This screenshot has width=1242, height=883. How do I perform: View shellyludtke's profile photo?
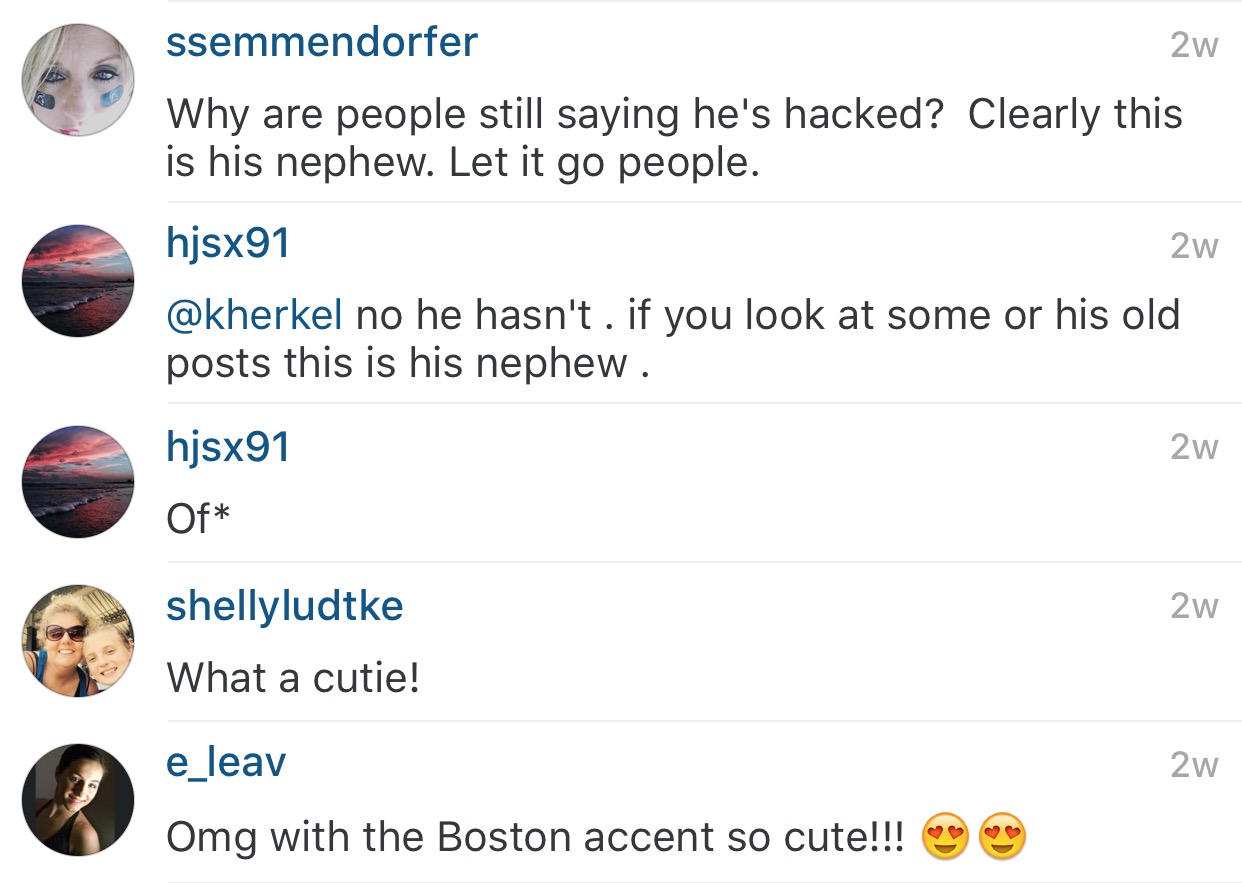(x=78, y=641)
